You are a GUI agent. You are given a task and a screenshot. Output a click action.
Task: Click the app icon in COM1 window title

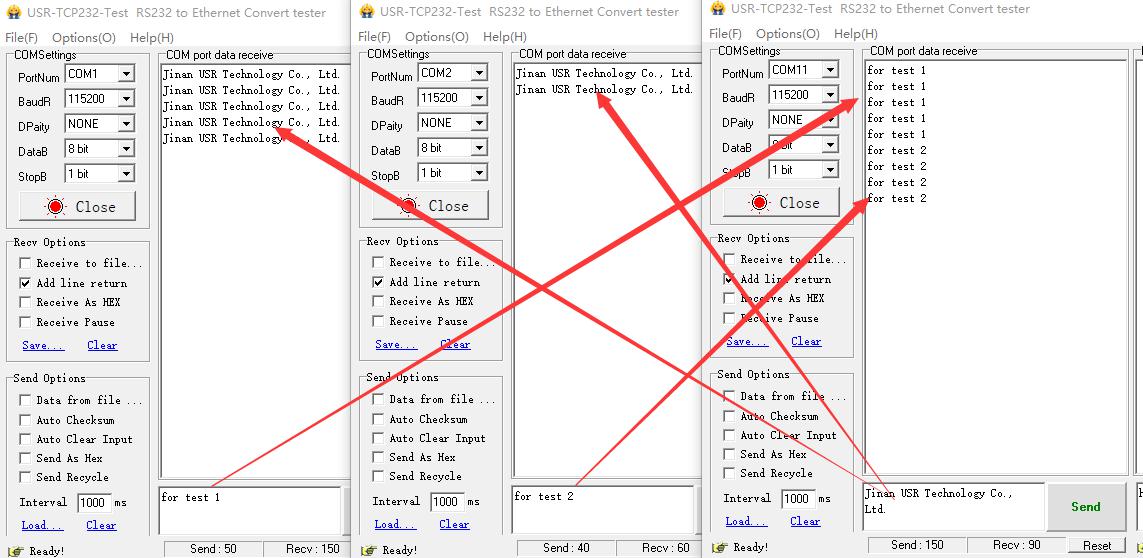pos(15,12)
